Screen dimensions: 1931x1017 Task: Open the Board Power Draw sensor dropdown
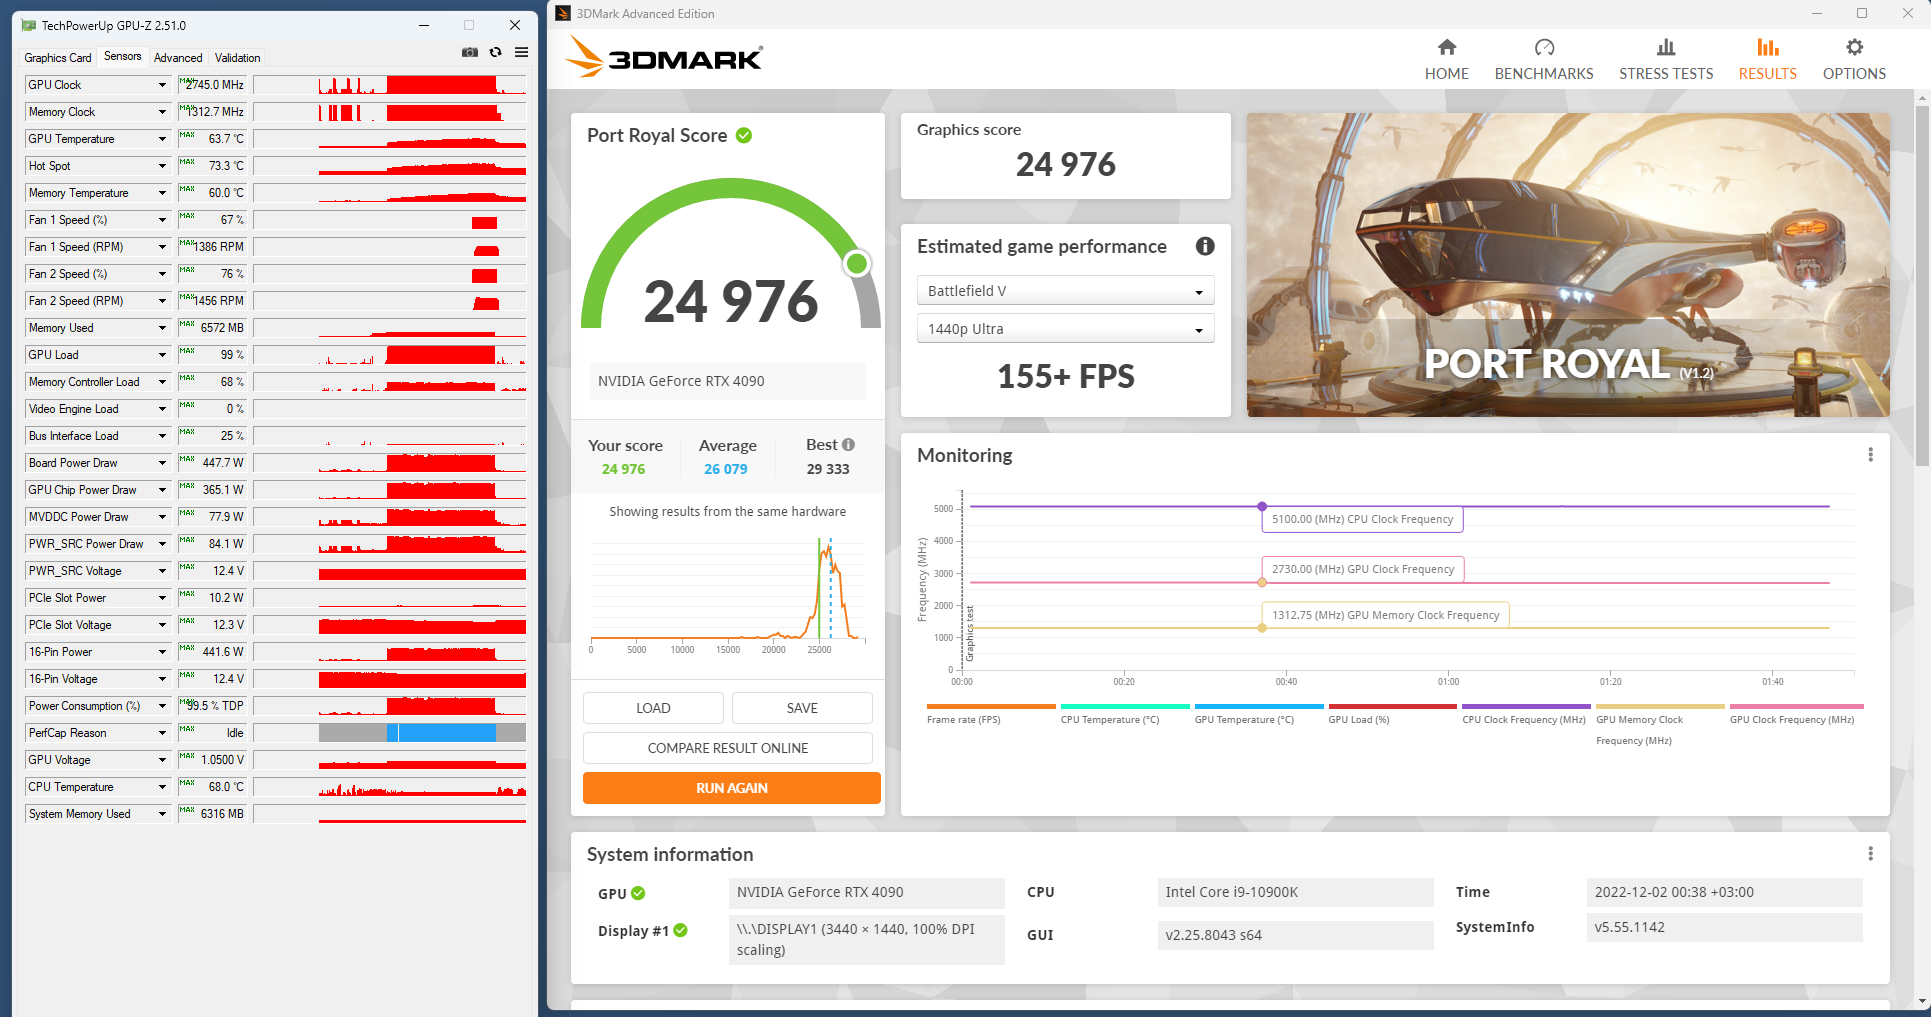(x=162, y=463)
